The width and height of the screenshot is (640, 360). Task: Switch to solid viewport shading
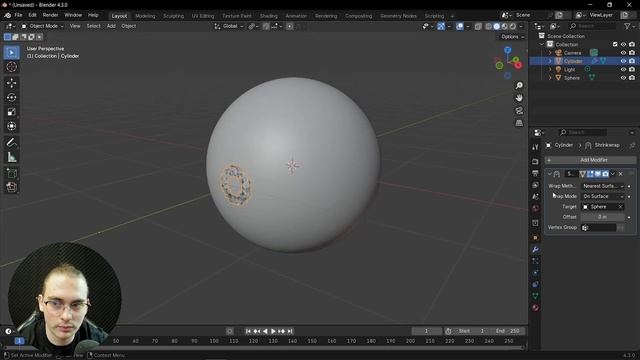tap(496, 26)
